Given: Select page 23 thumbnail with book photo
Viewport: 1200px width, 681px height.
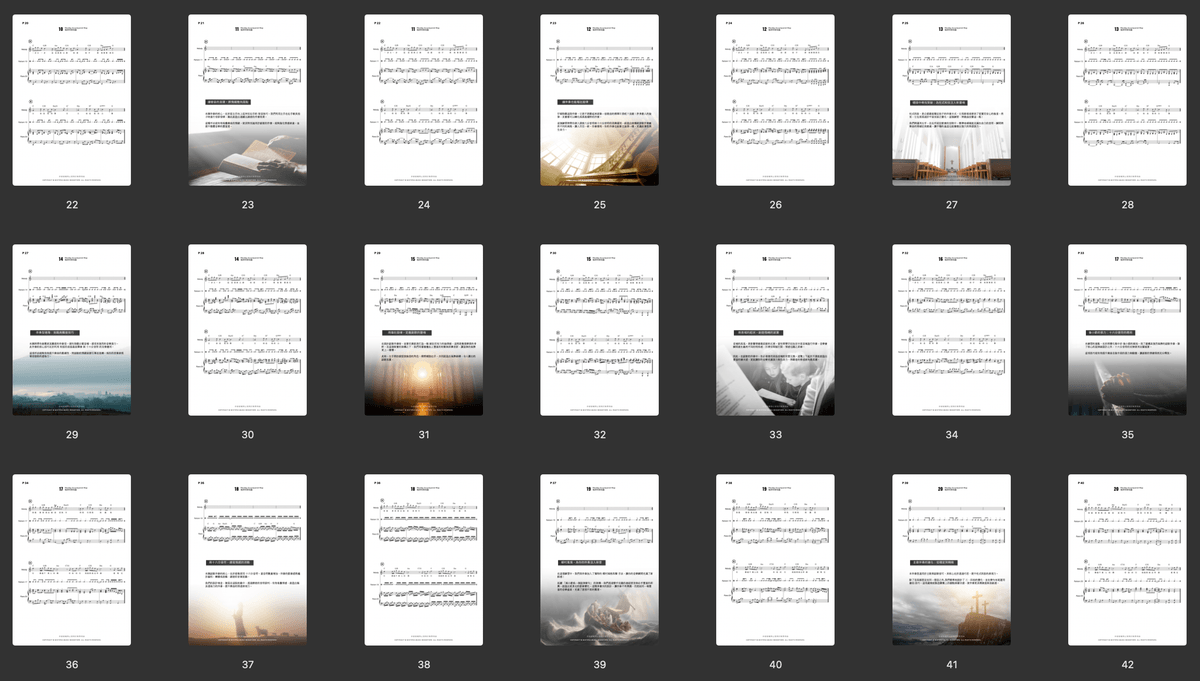Looking at the screenshot, I should tap(248, 100).
